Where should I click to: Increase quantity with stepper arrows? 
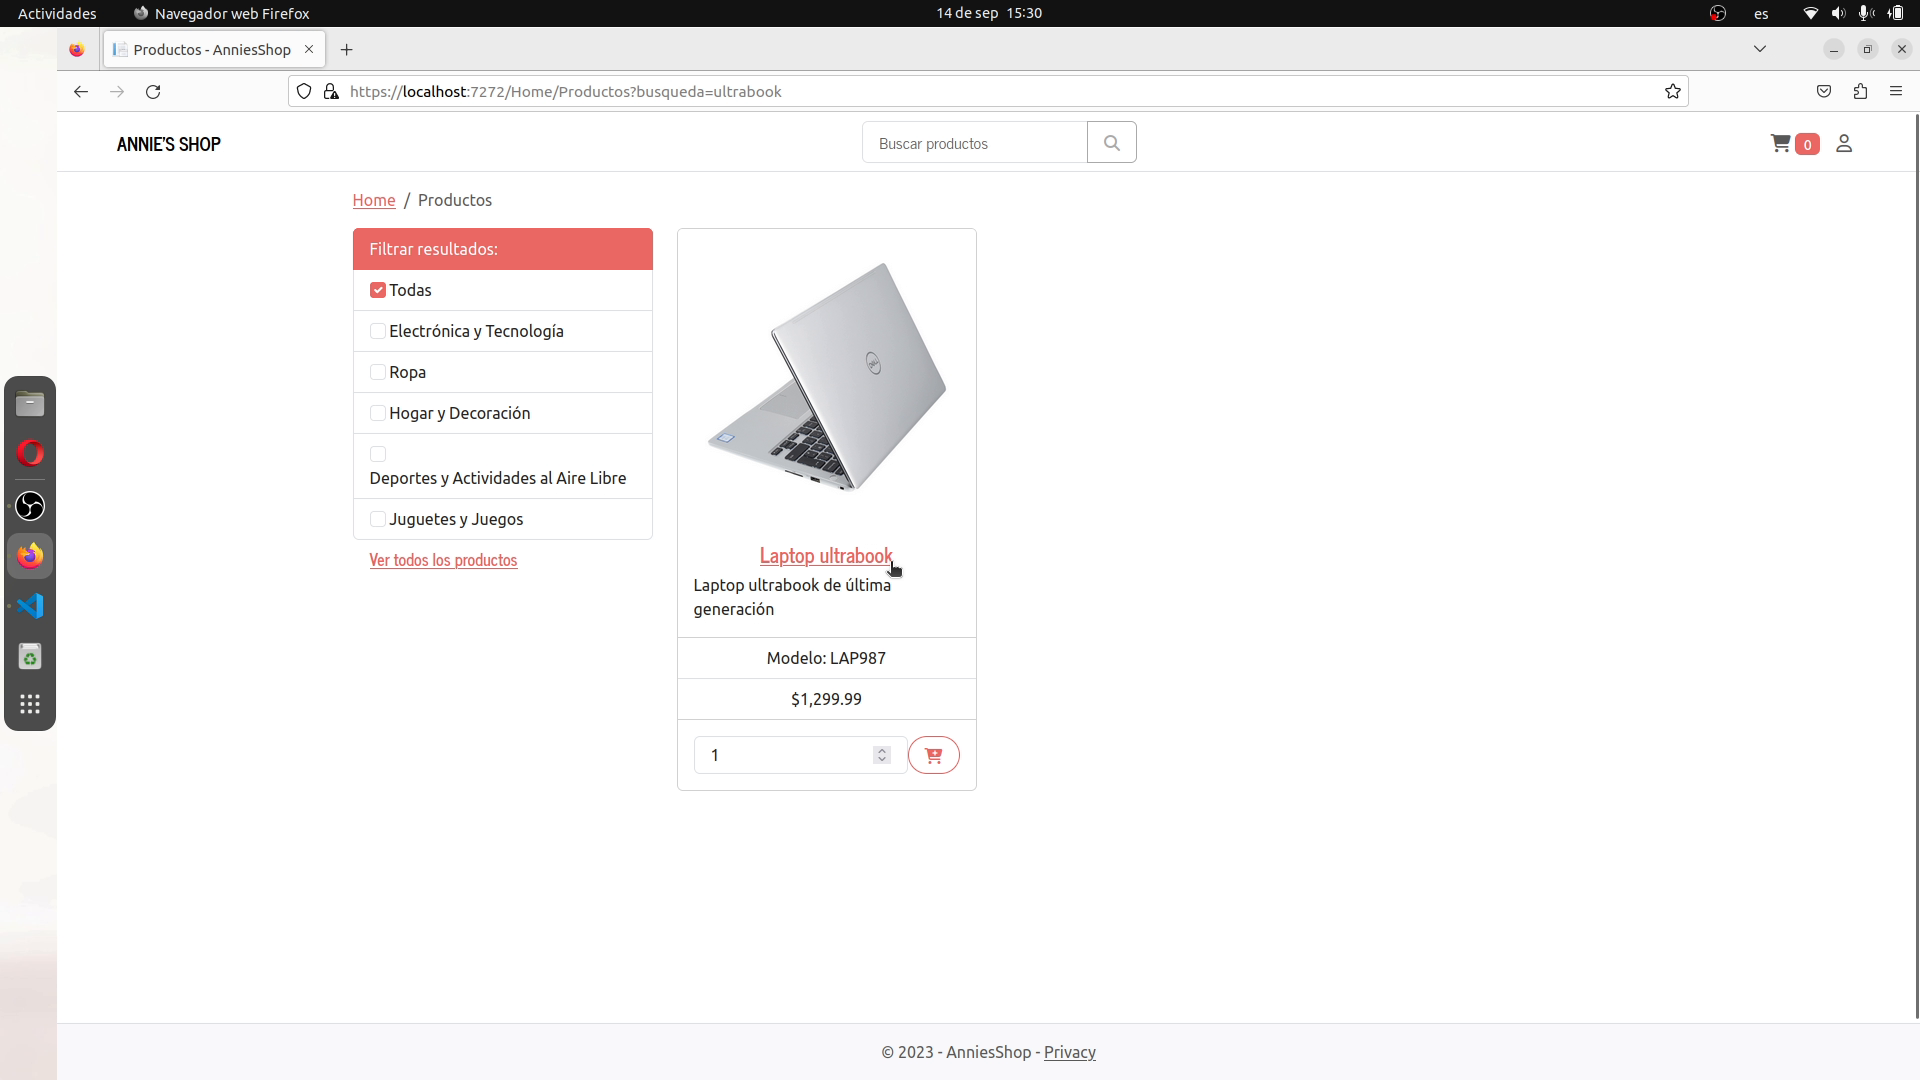[x=881, y=750]
